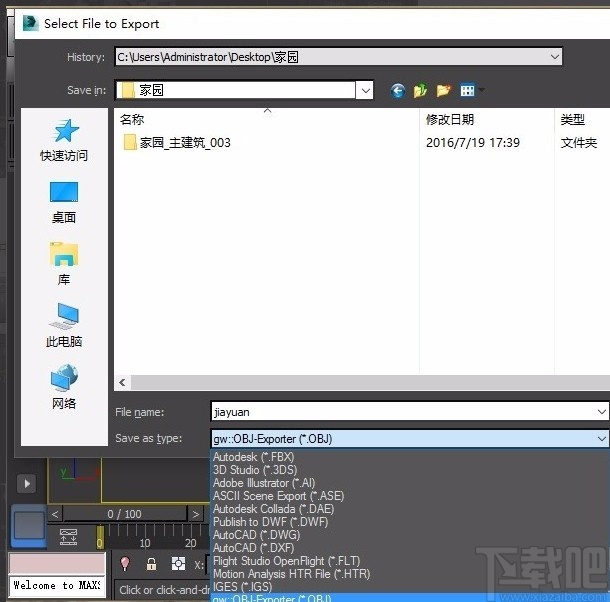Choose IGES (*.IGS) export type
The width and height of the screenshot is (610, 602).
(x=410, y=587)
